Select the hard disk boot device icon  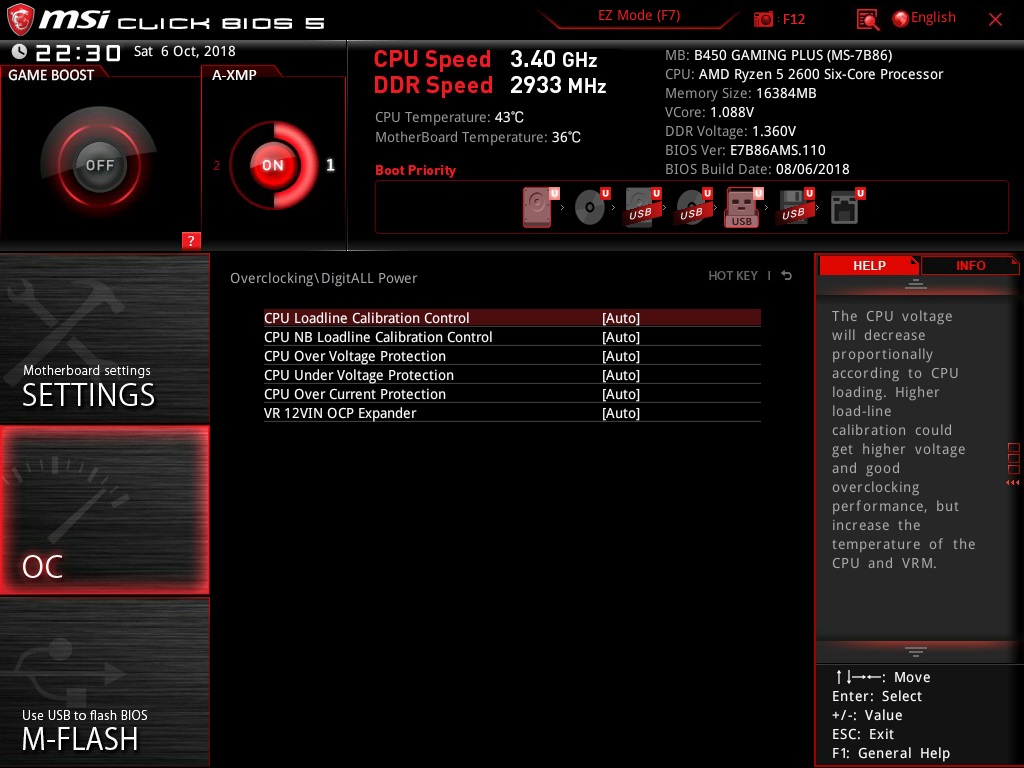[539, 207]
